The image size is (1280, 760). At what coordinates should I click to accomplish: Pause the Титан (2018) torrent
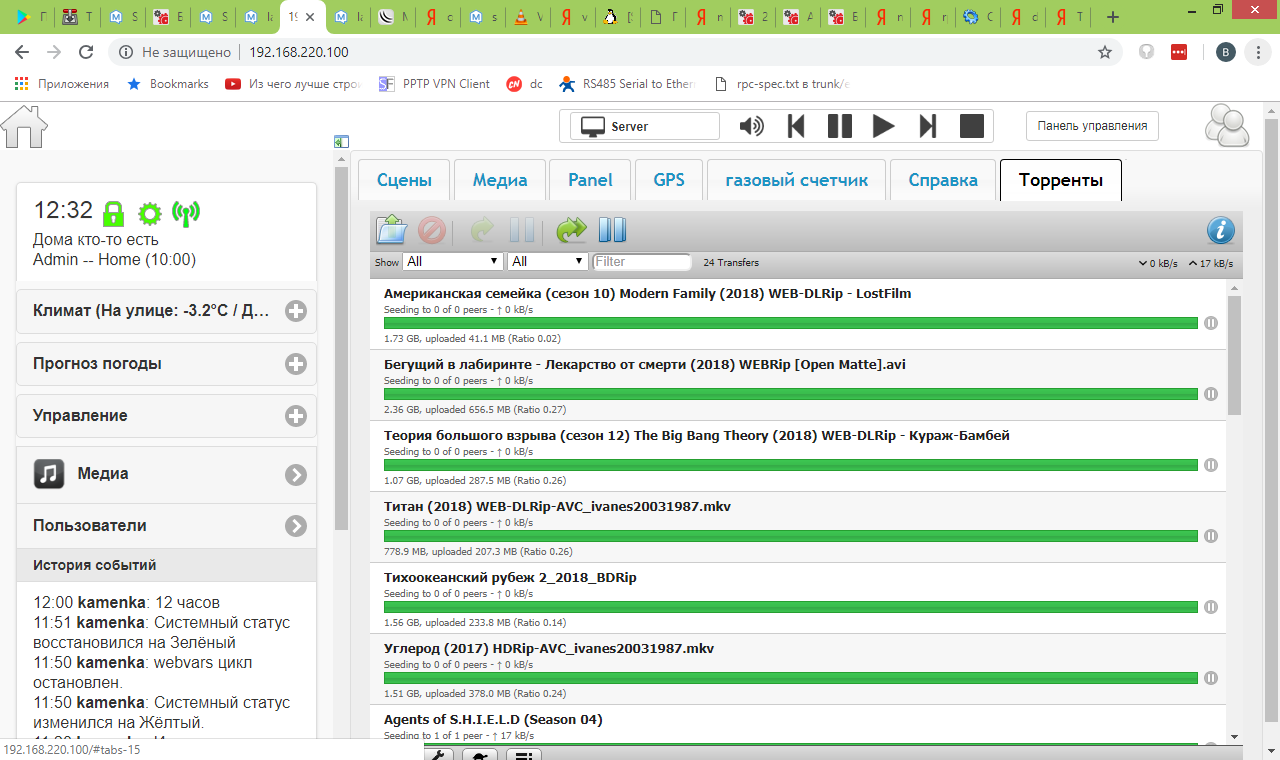(1211, 536)
